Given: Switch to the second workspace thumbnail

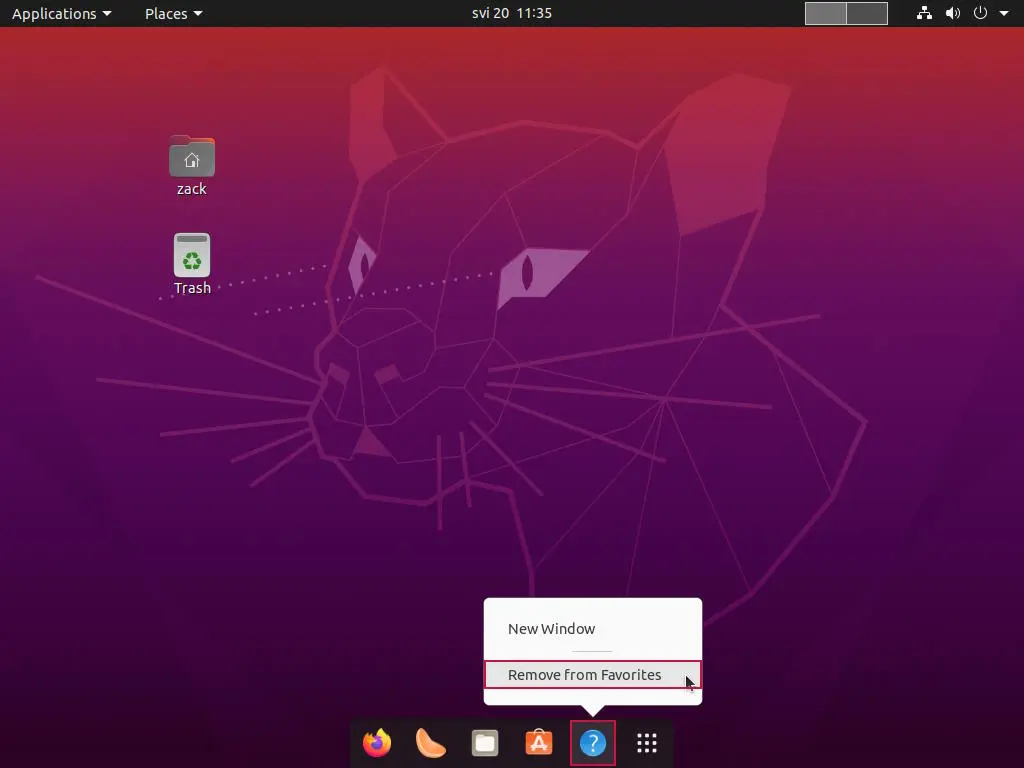Looking at the screenshot, I should (x=867, y=13).
